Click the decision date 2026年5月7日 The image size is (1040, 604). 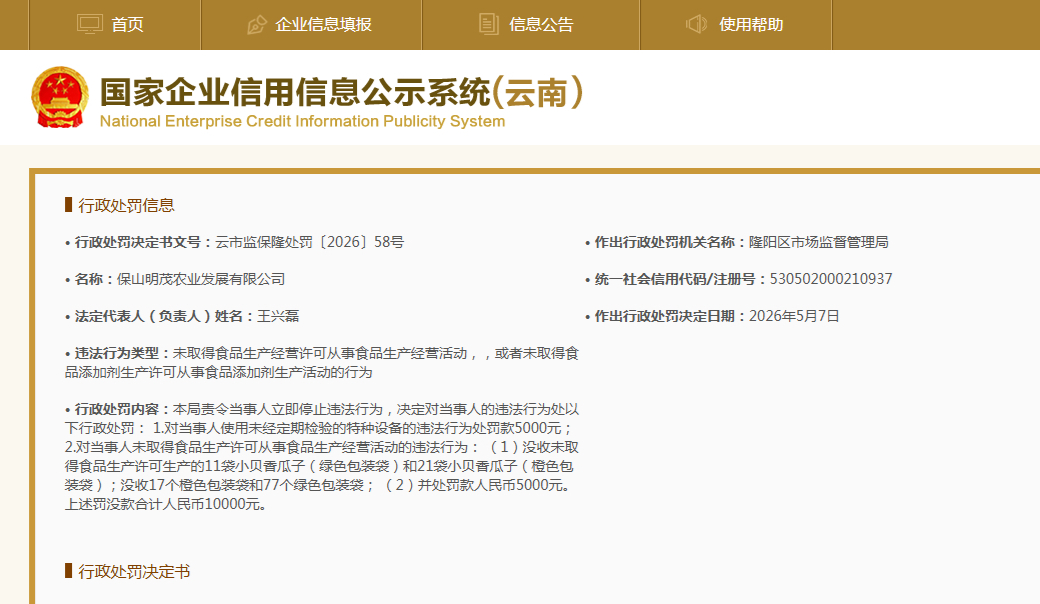tap(794, 316)
